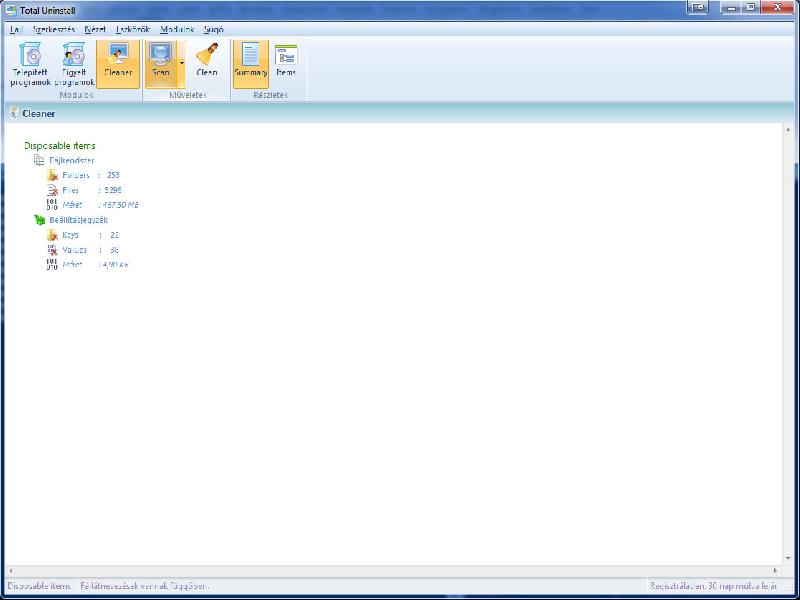Click the Files delete icon

coord(52,190)
